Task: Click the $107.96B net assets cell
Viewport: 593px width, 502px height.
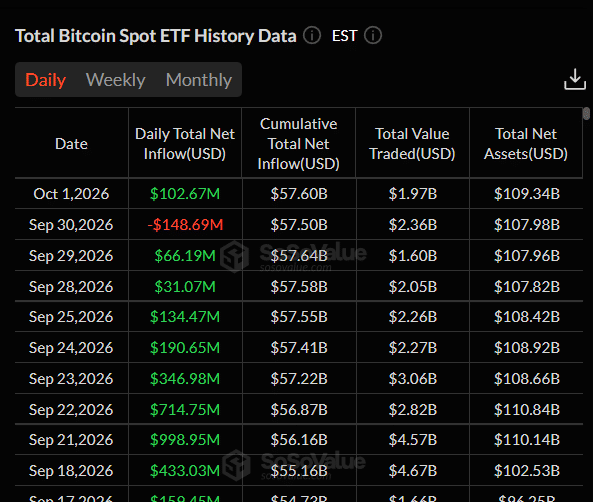Action: (527, 256)
